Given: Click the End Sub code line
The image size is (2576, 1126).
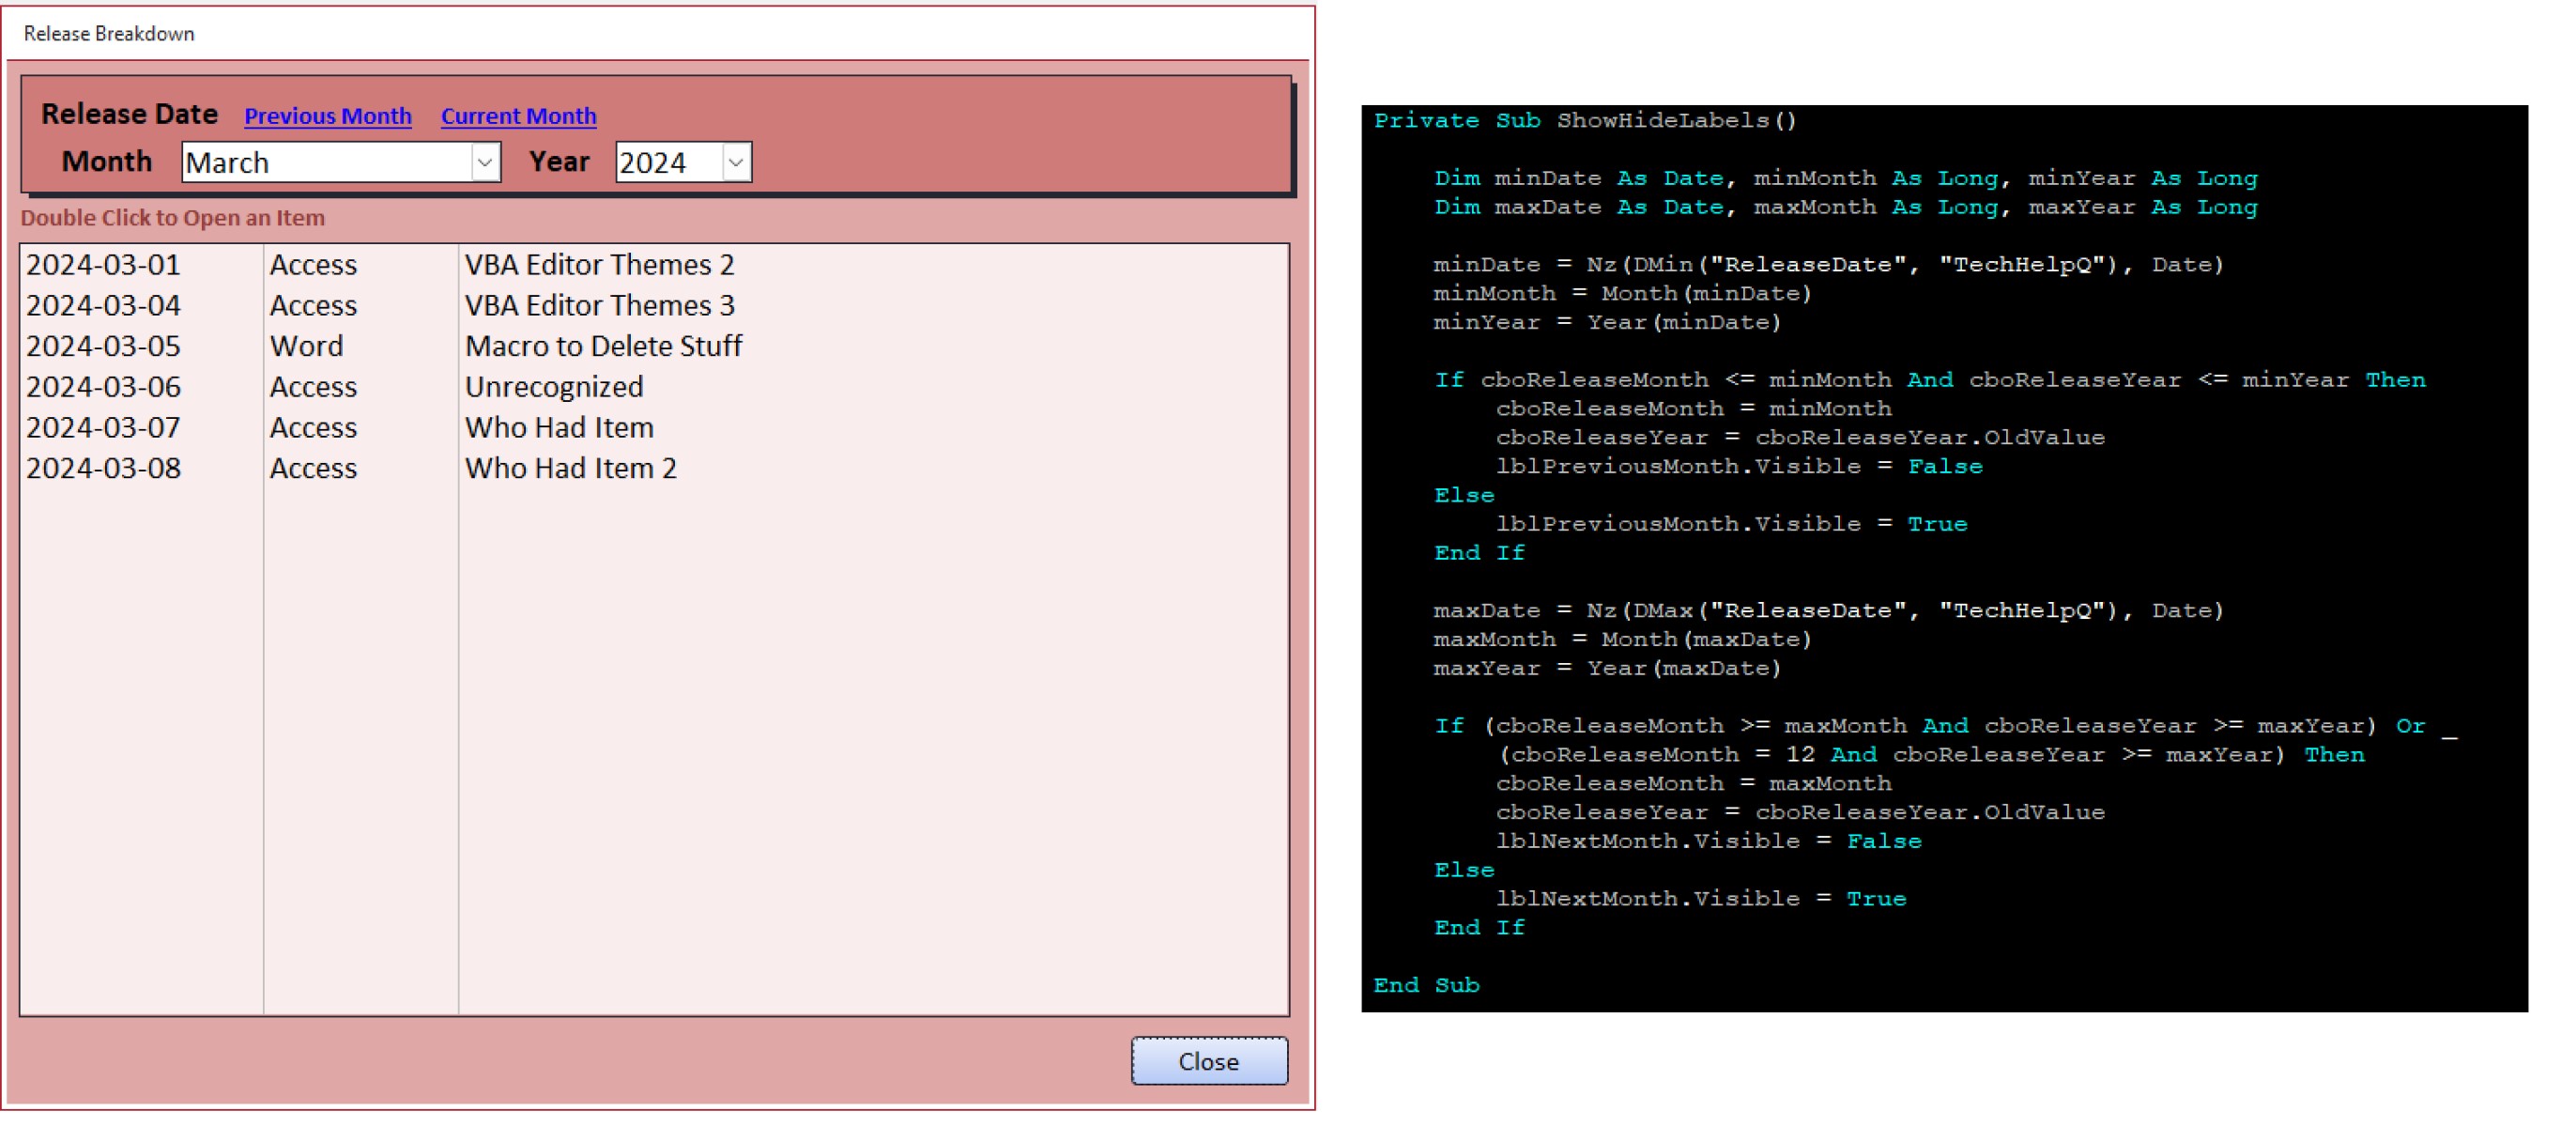Looking at the screenshot, I should pos(1426,985).
